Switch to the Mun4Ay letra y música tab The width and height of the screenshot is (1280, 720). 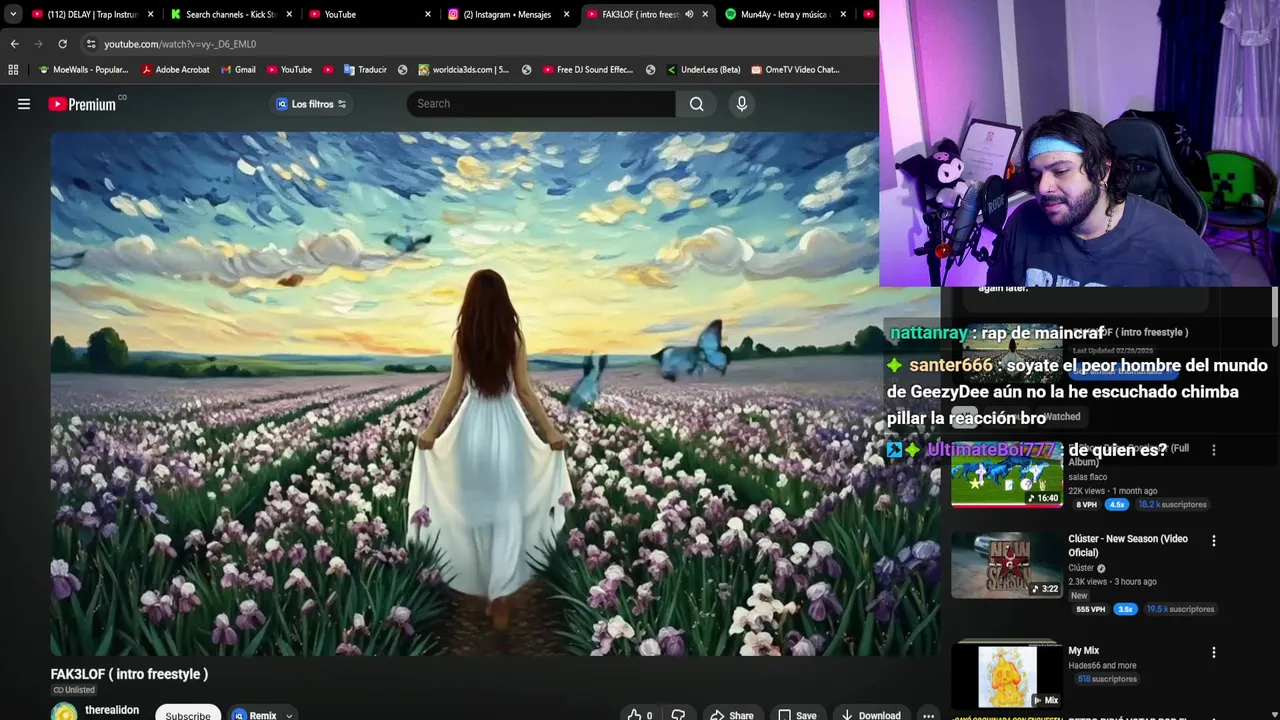(785, 14)
